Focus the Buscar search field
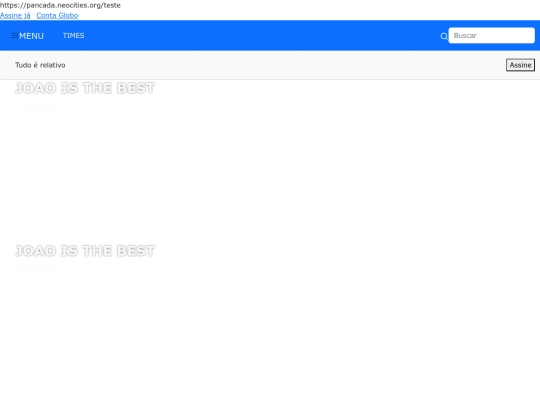The height and width of the screenshot is (405, 540). pos(491,35)
